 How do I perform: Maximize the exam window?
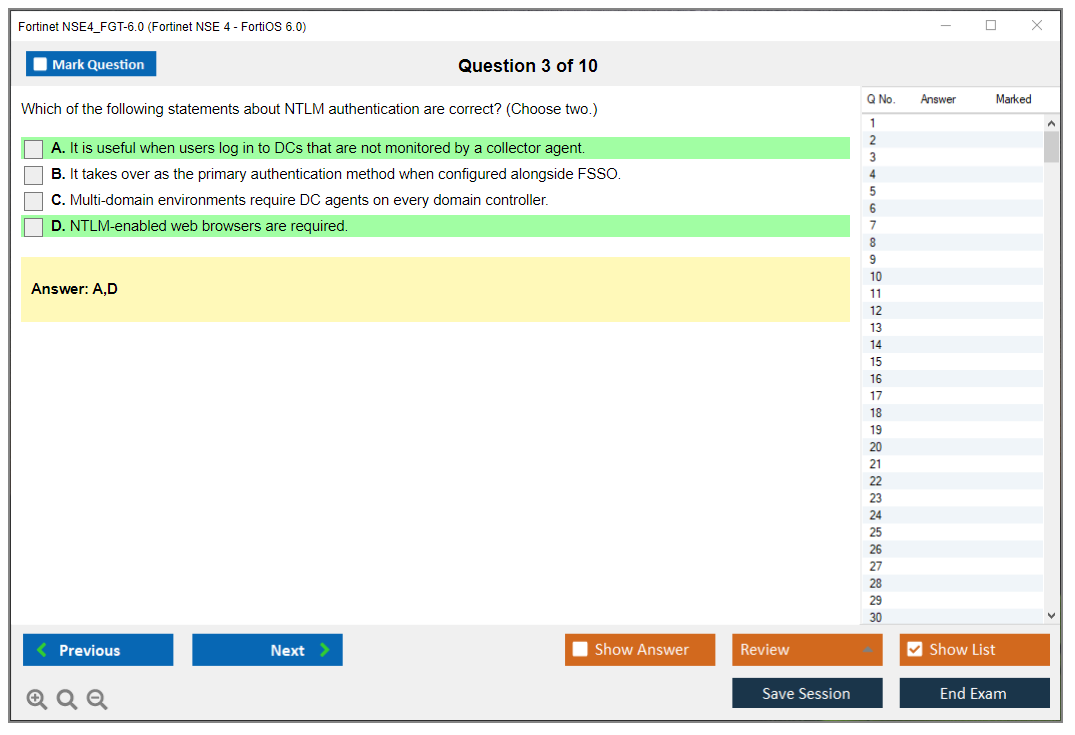991,26
